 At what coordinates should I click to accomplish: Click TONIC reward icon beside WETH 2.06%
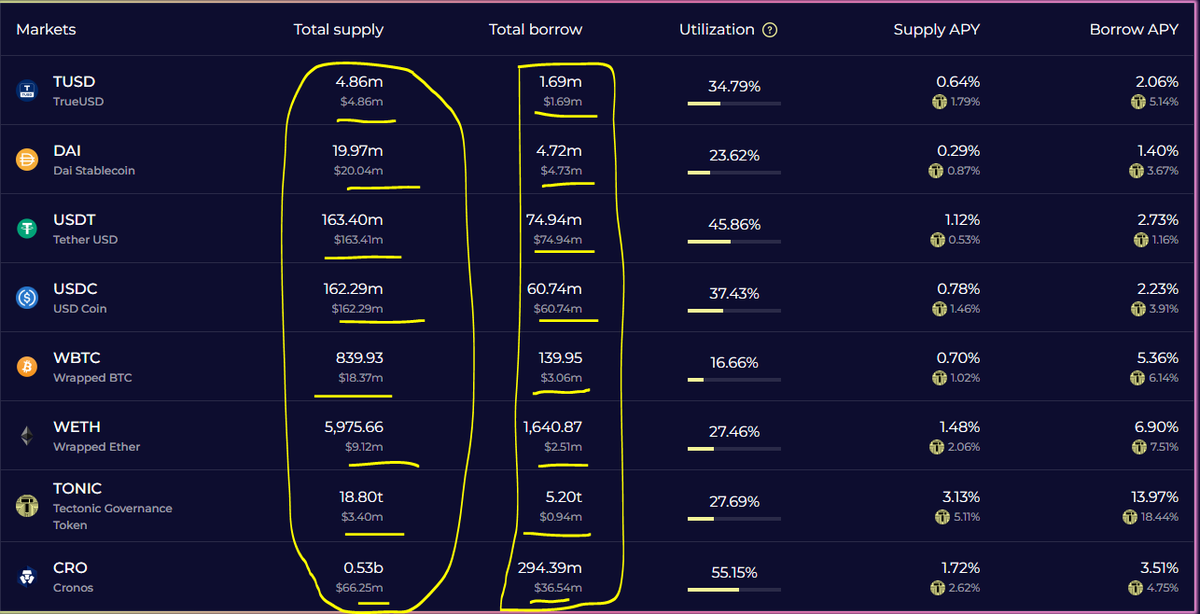coord(938,447)
